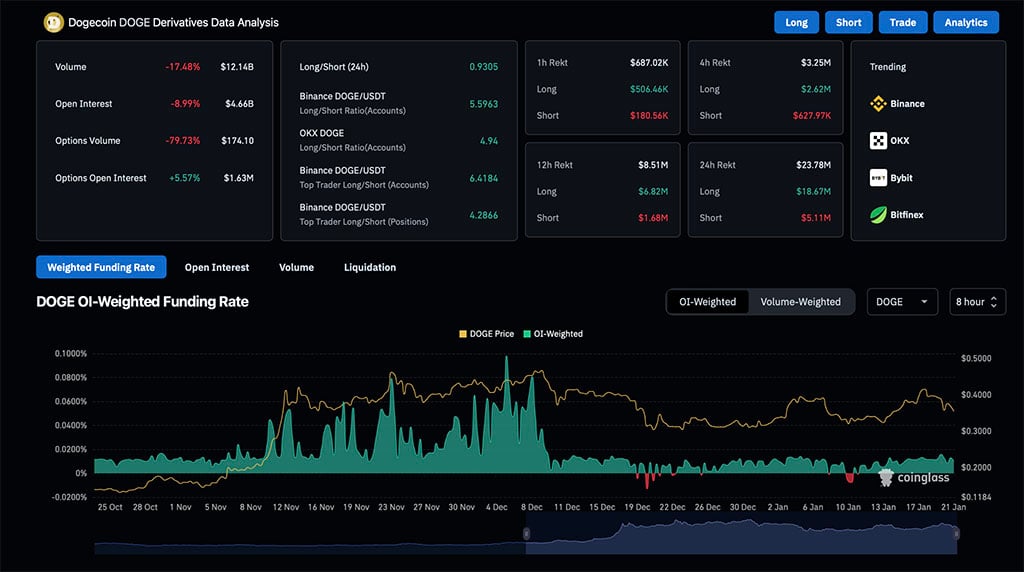This screenshot has height=572, width=1024.
Task: Click the Long button
Action: [796, 22]
